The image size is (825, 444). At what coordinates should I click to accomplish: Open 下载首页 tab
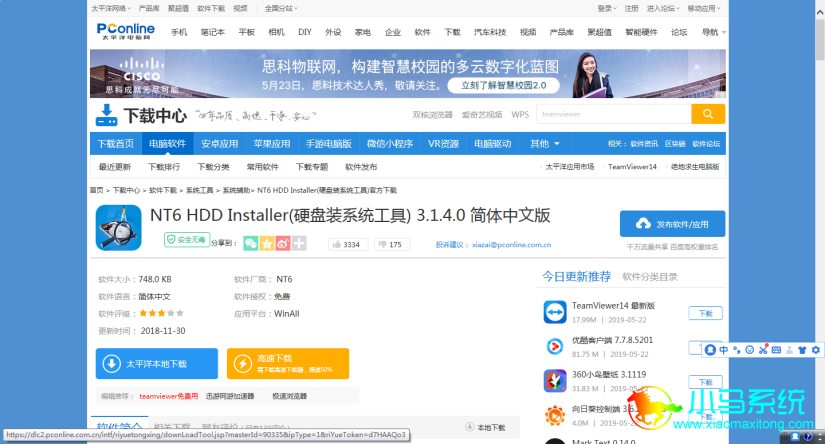point(116,144)
